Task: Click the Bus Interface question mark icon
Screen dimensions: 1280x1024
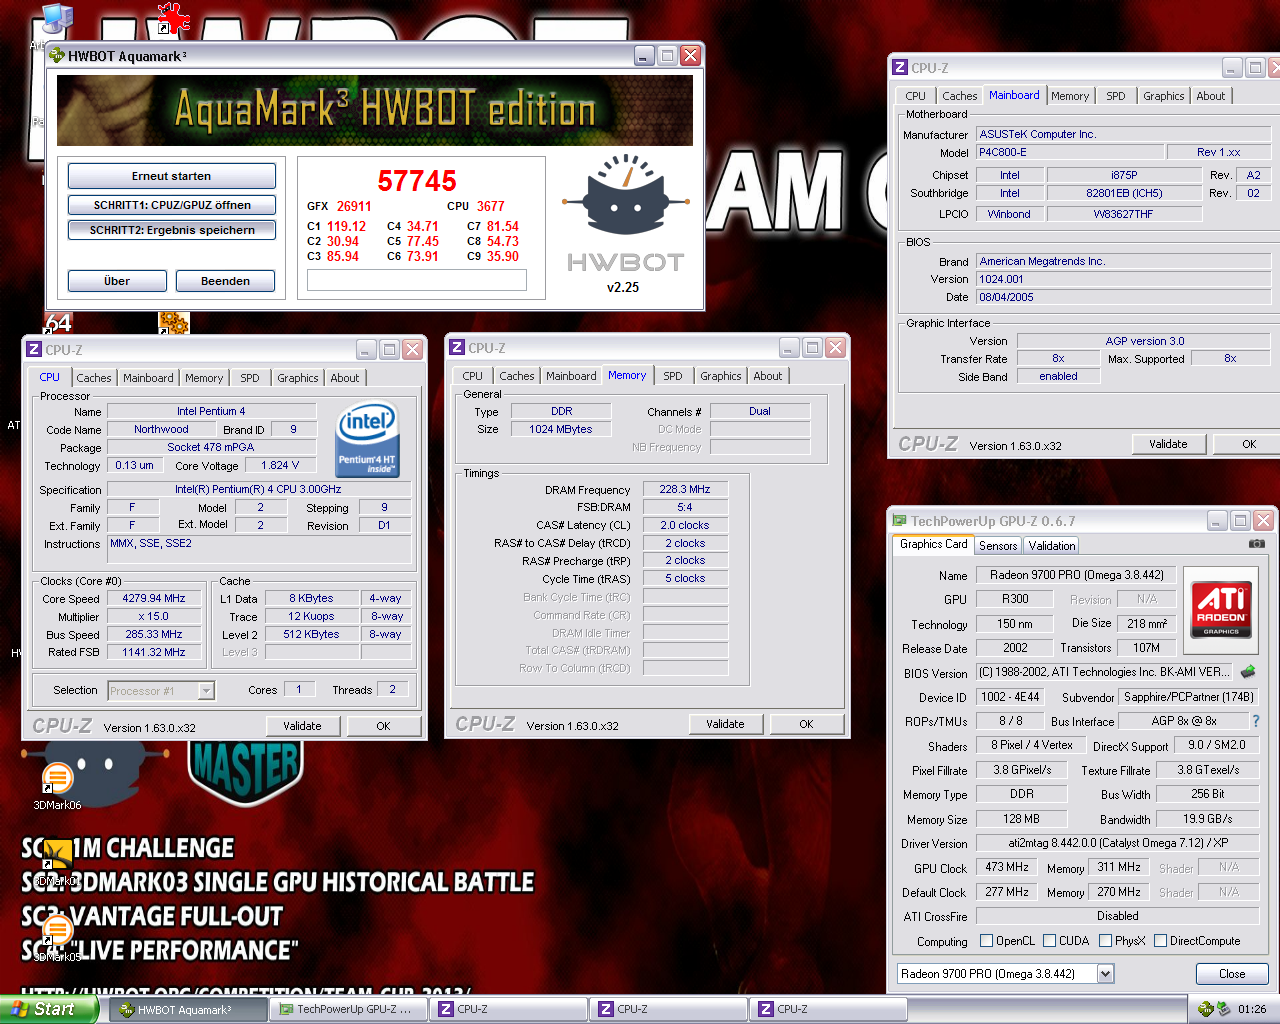Action: click(1256, 721)
